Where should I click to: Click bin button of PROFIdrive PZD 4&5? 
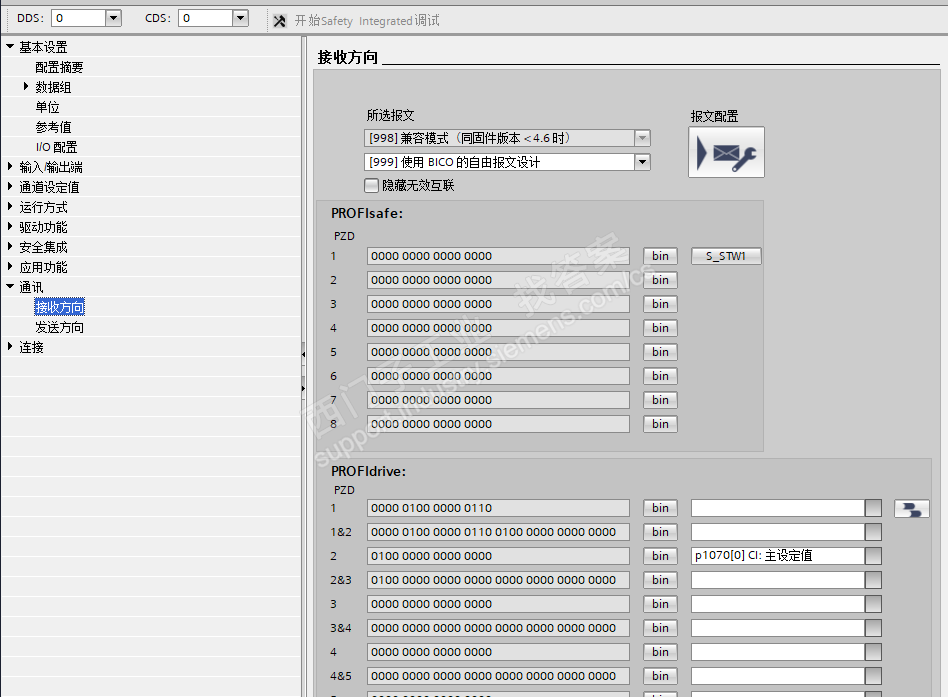pos(660,676)
